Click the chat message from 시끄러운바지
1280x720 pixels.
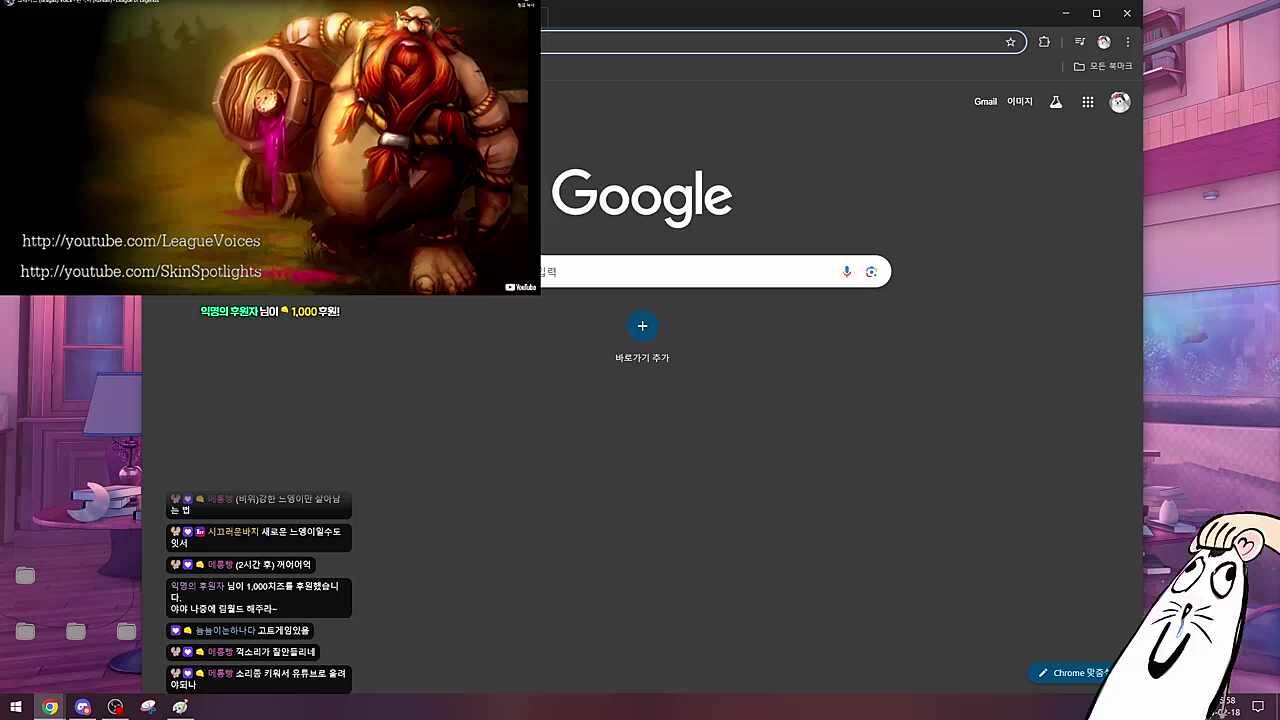[x=259, y=537]
